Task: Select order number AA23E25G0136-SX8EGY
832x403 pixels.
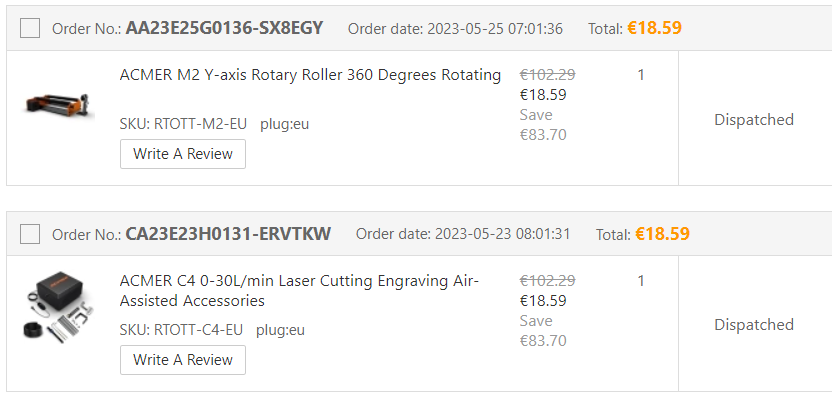Action: [224, 28]
